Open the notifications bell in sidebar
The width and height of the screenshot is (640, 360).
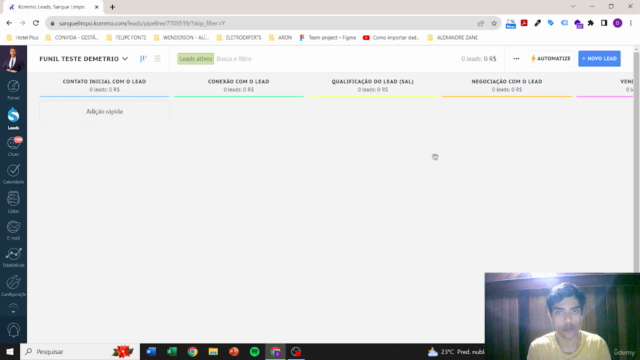[x=13, y=330]
